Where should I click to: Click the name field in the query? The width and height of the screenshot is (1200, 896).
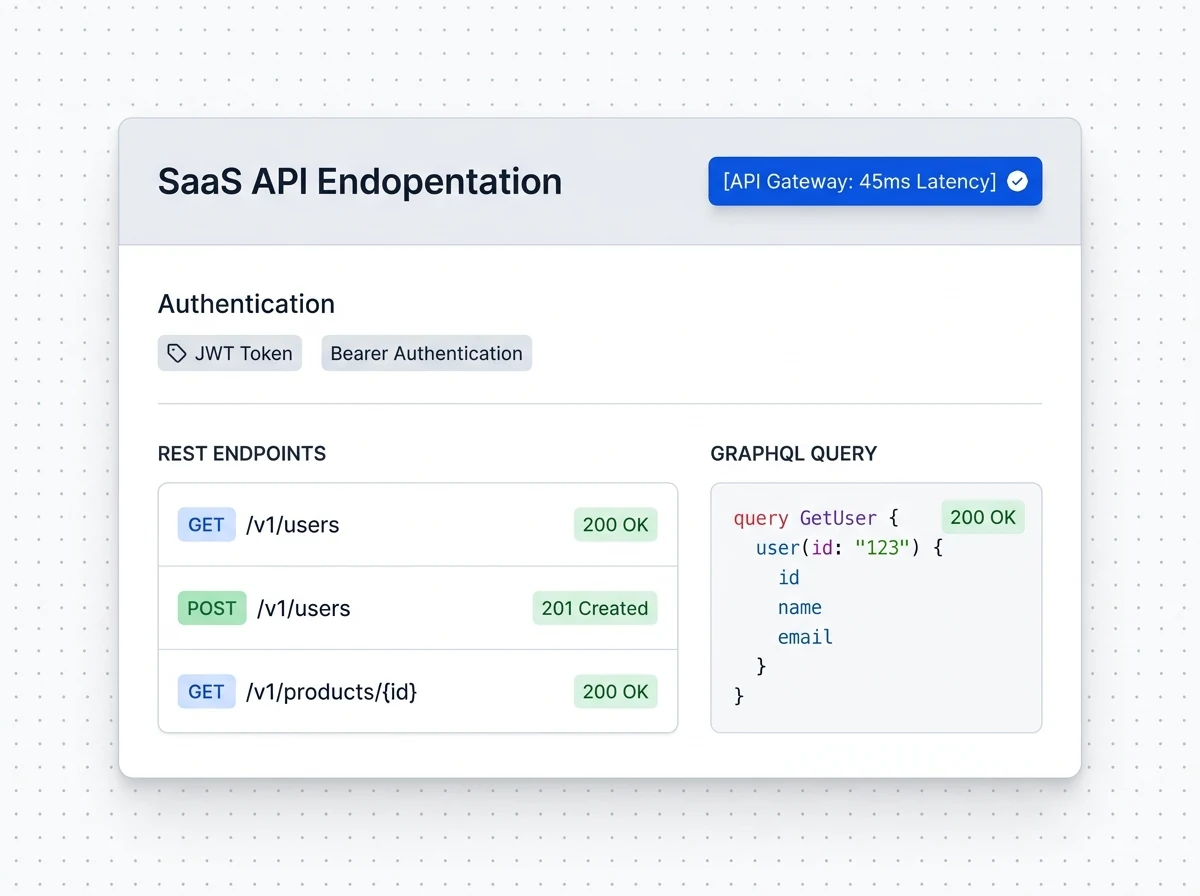tap(800, 607)
